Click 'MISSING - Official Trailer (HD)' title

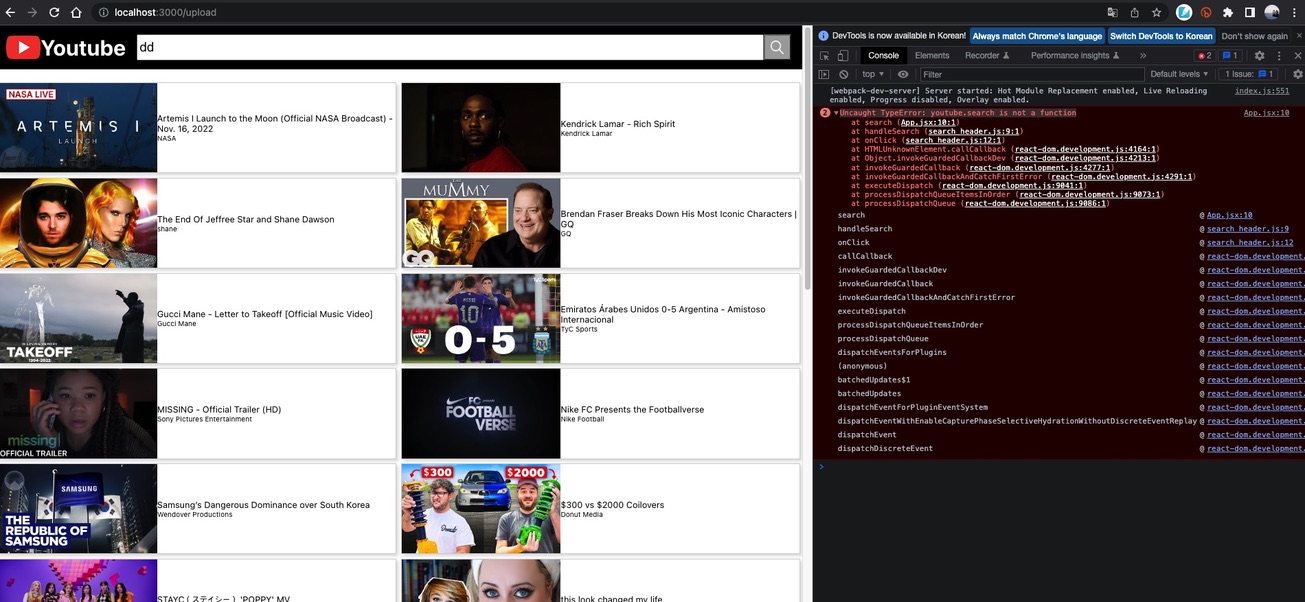(x=219, y=410)
